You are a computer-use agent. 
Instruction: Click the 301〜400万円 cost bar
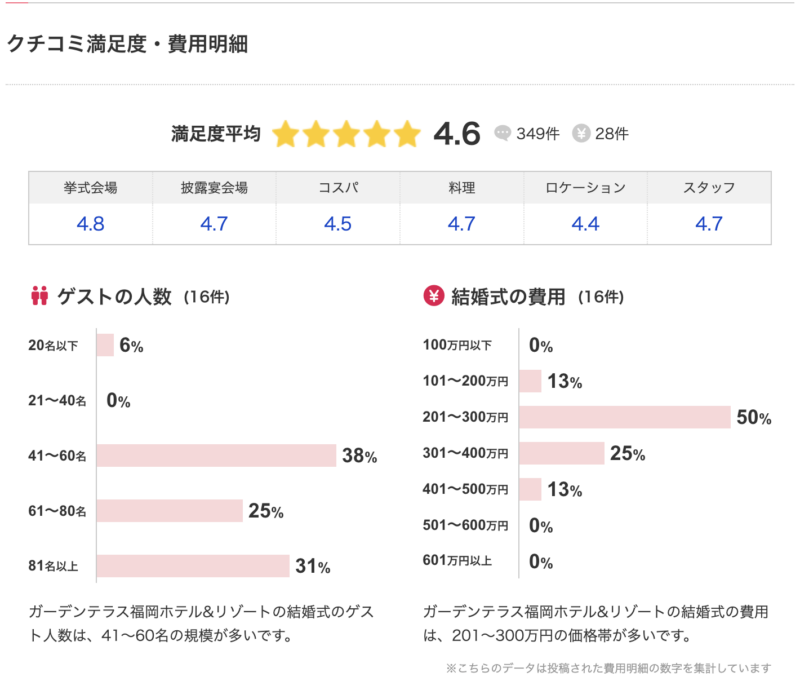tap(562, 454)
